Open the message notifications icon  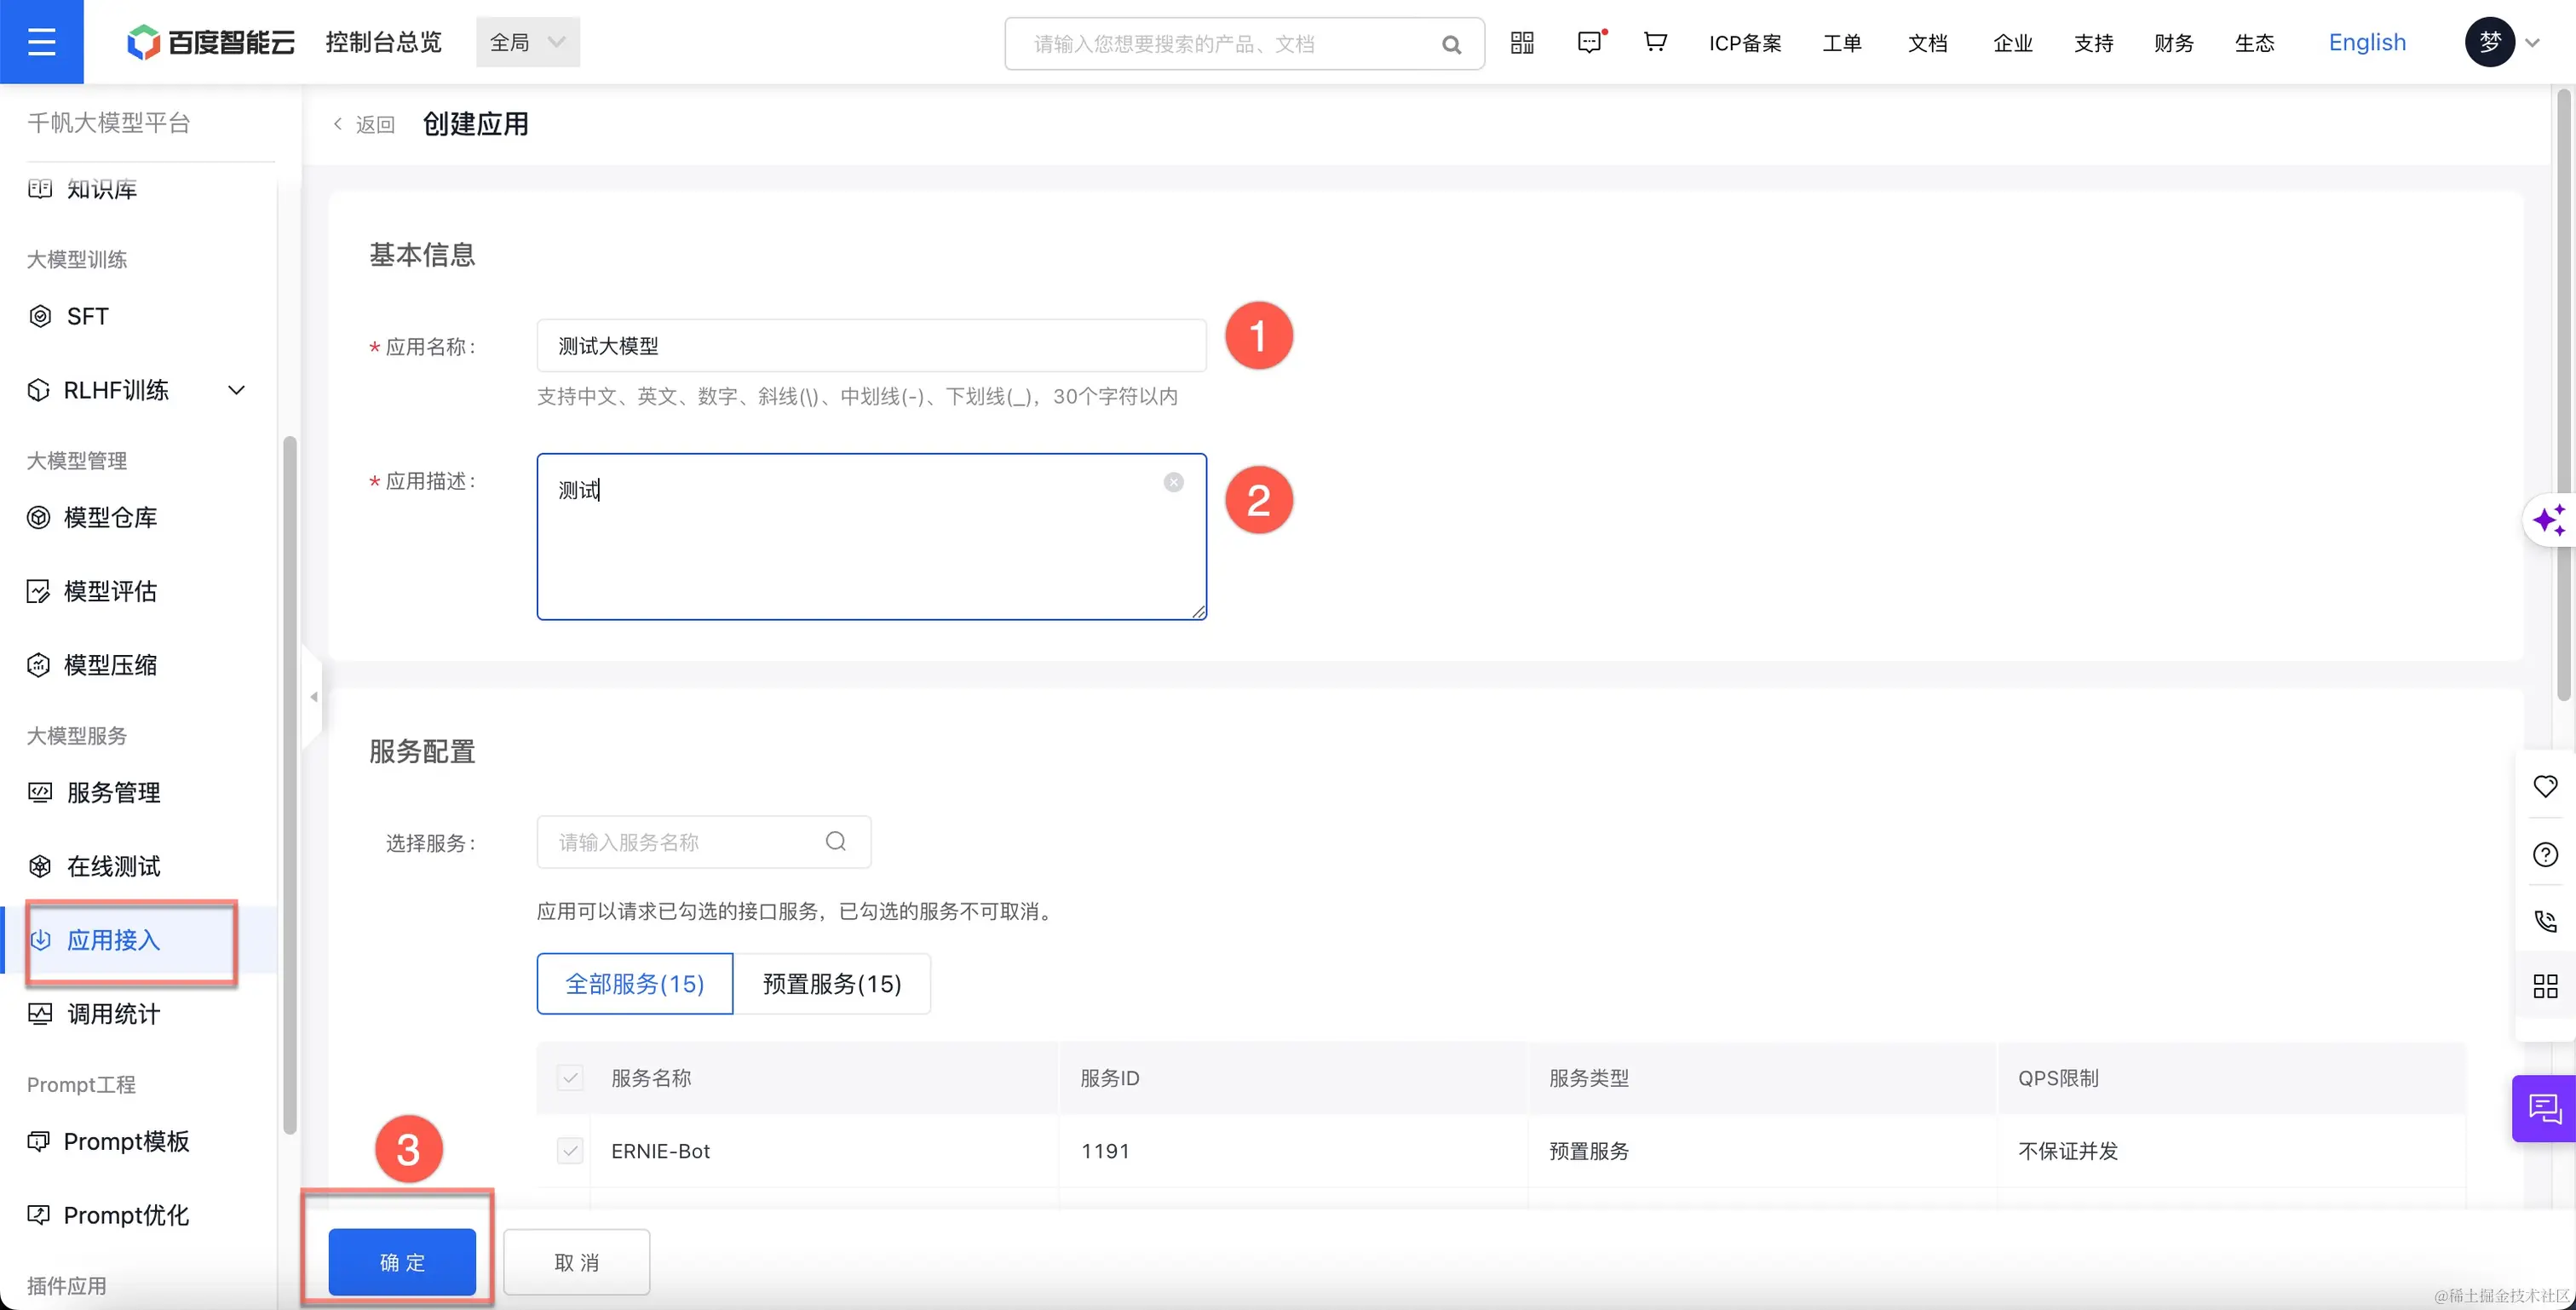[x=1589, y=42]
